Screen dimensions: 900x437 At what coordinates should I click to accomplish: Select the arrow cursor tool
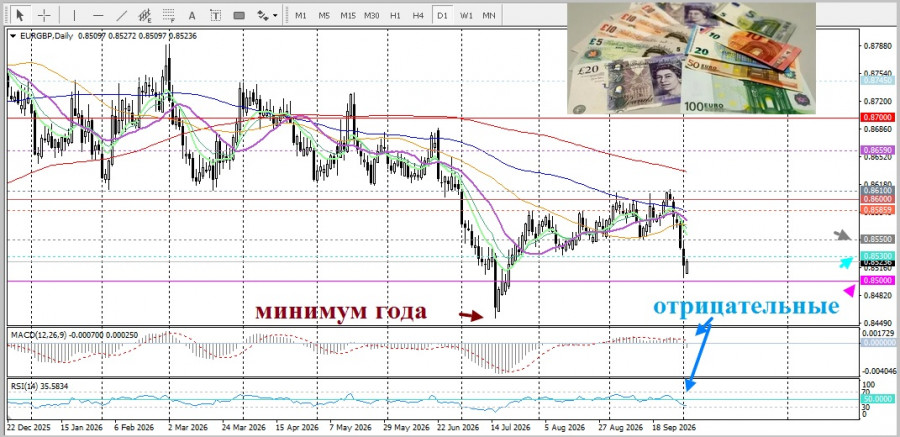(x=21, y=15)
